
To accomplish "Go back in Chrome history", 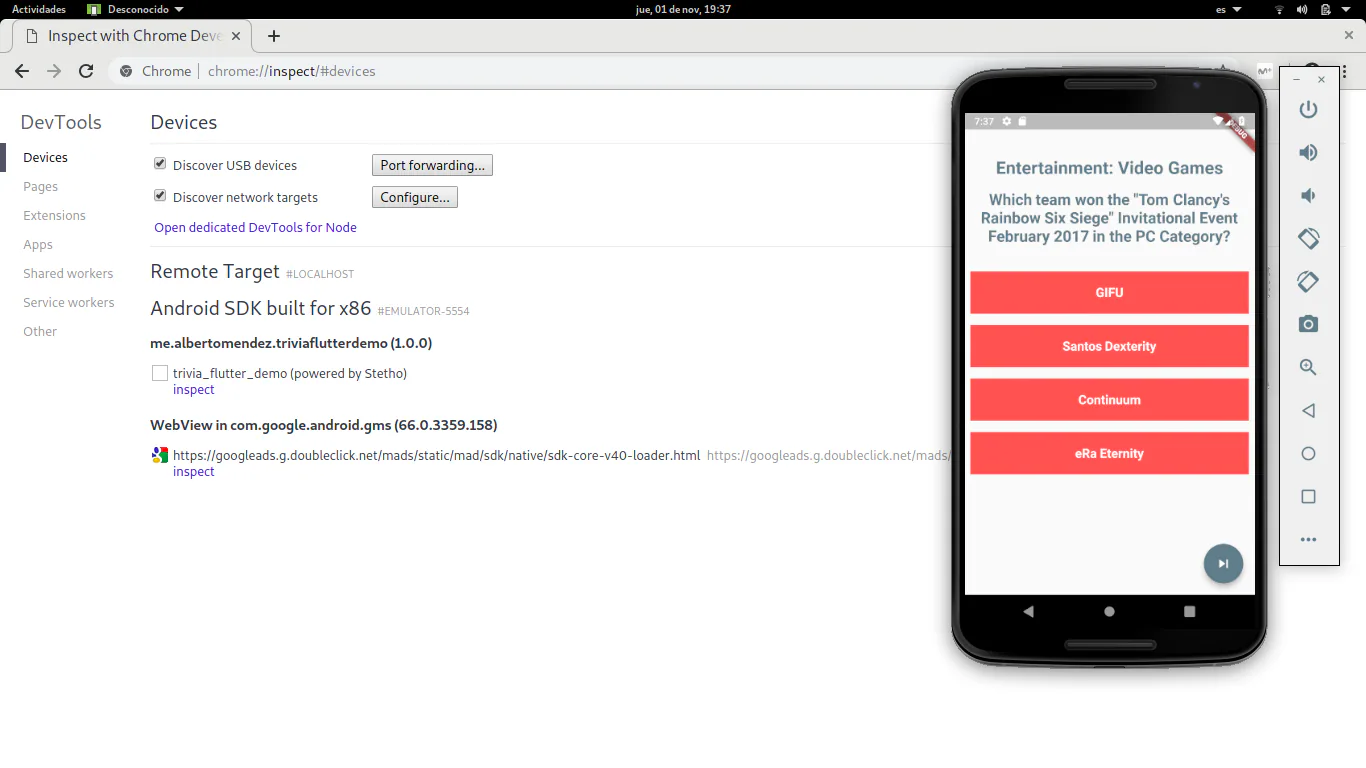I will [x=22, y=71].
